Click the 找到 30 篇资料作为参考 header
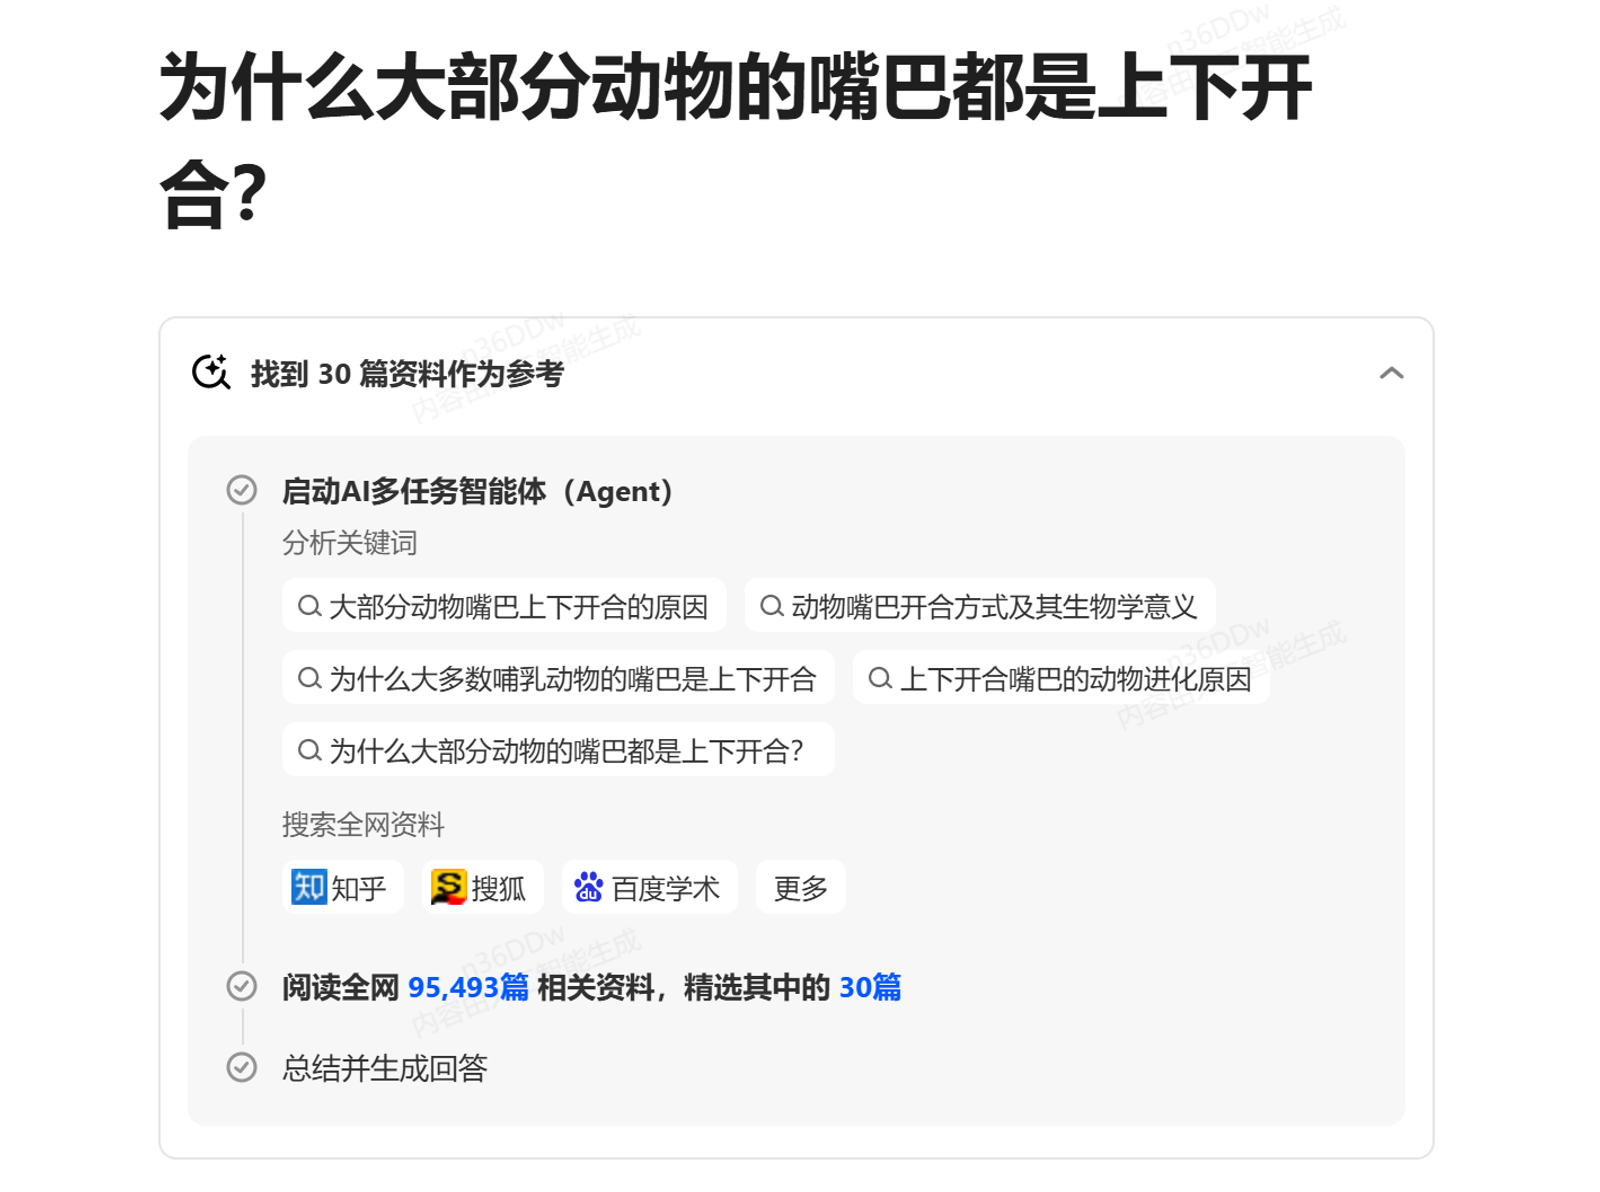 [407, 374]
